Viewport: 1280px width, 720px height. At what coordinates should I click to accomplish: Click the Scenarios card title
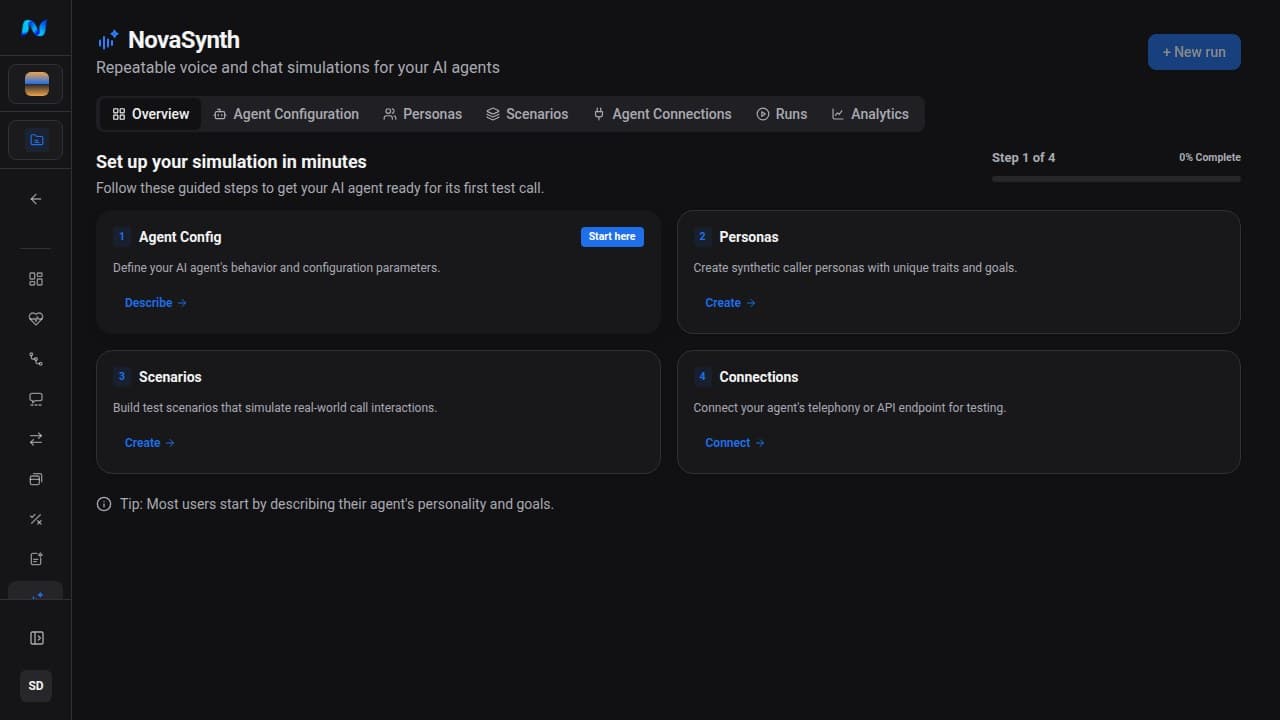click(x=170, y=377)
